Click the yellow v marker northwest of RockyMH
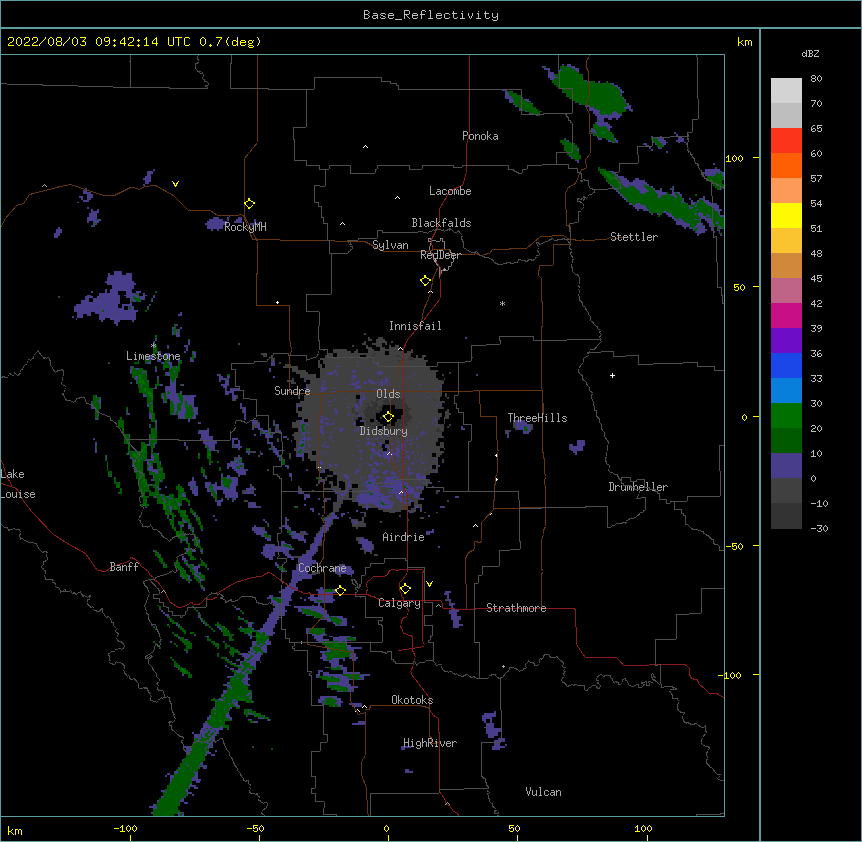 [x=175, y=184]
